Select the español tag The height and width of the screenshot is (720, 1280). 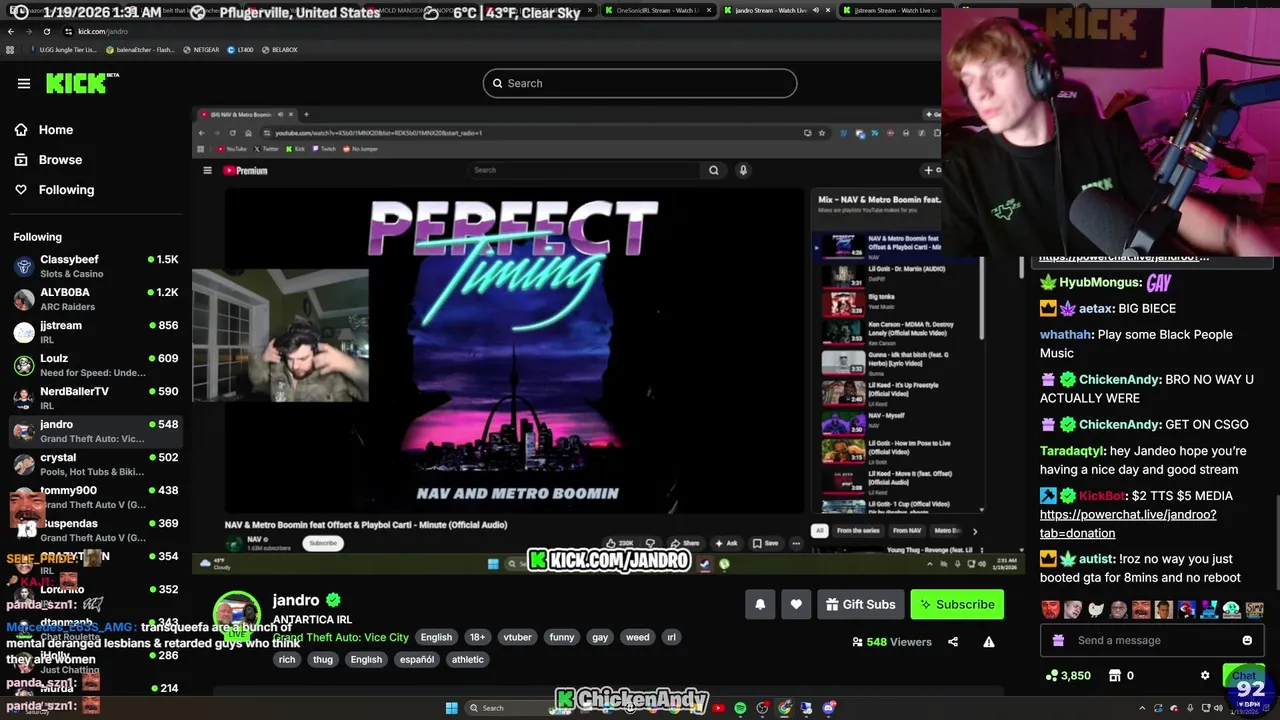(417, 659)
